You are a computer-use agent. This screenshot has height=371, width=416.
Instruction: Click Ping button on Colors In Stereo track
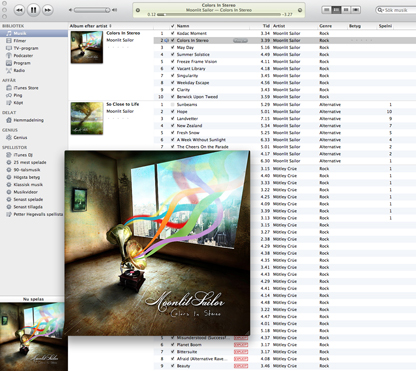tap(240, 40)
